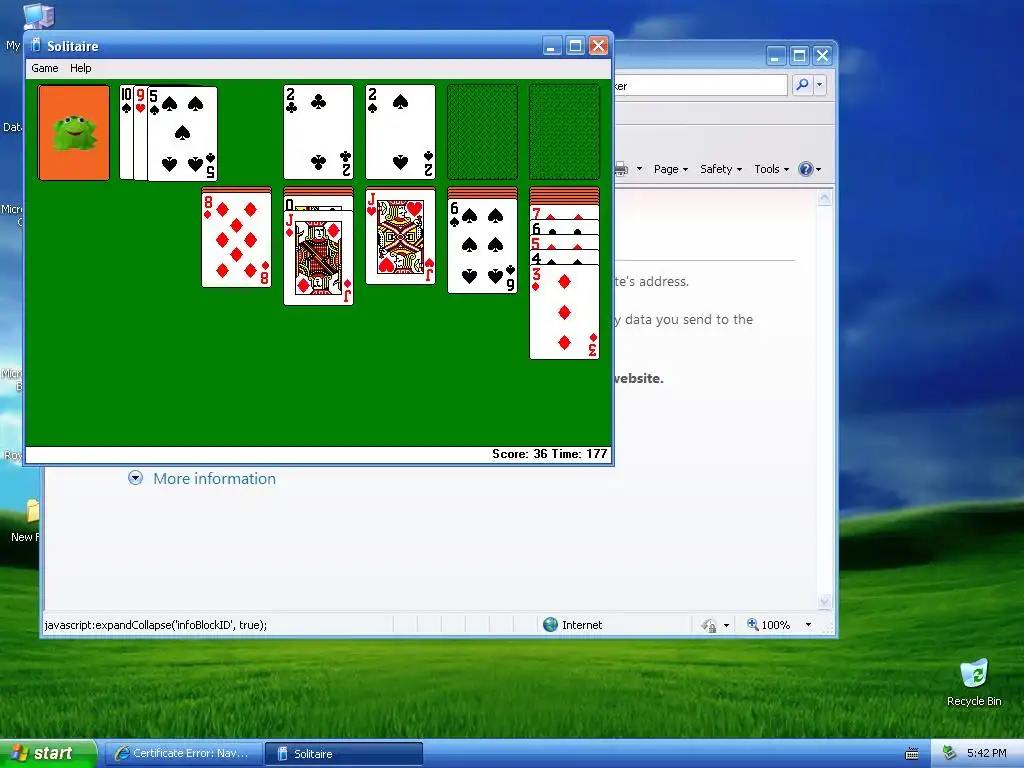
Task: Open the Safety menu in Internet Explorer
Action: point(721,169)
